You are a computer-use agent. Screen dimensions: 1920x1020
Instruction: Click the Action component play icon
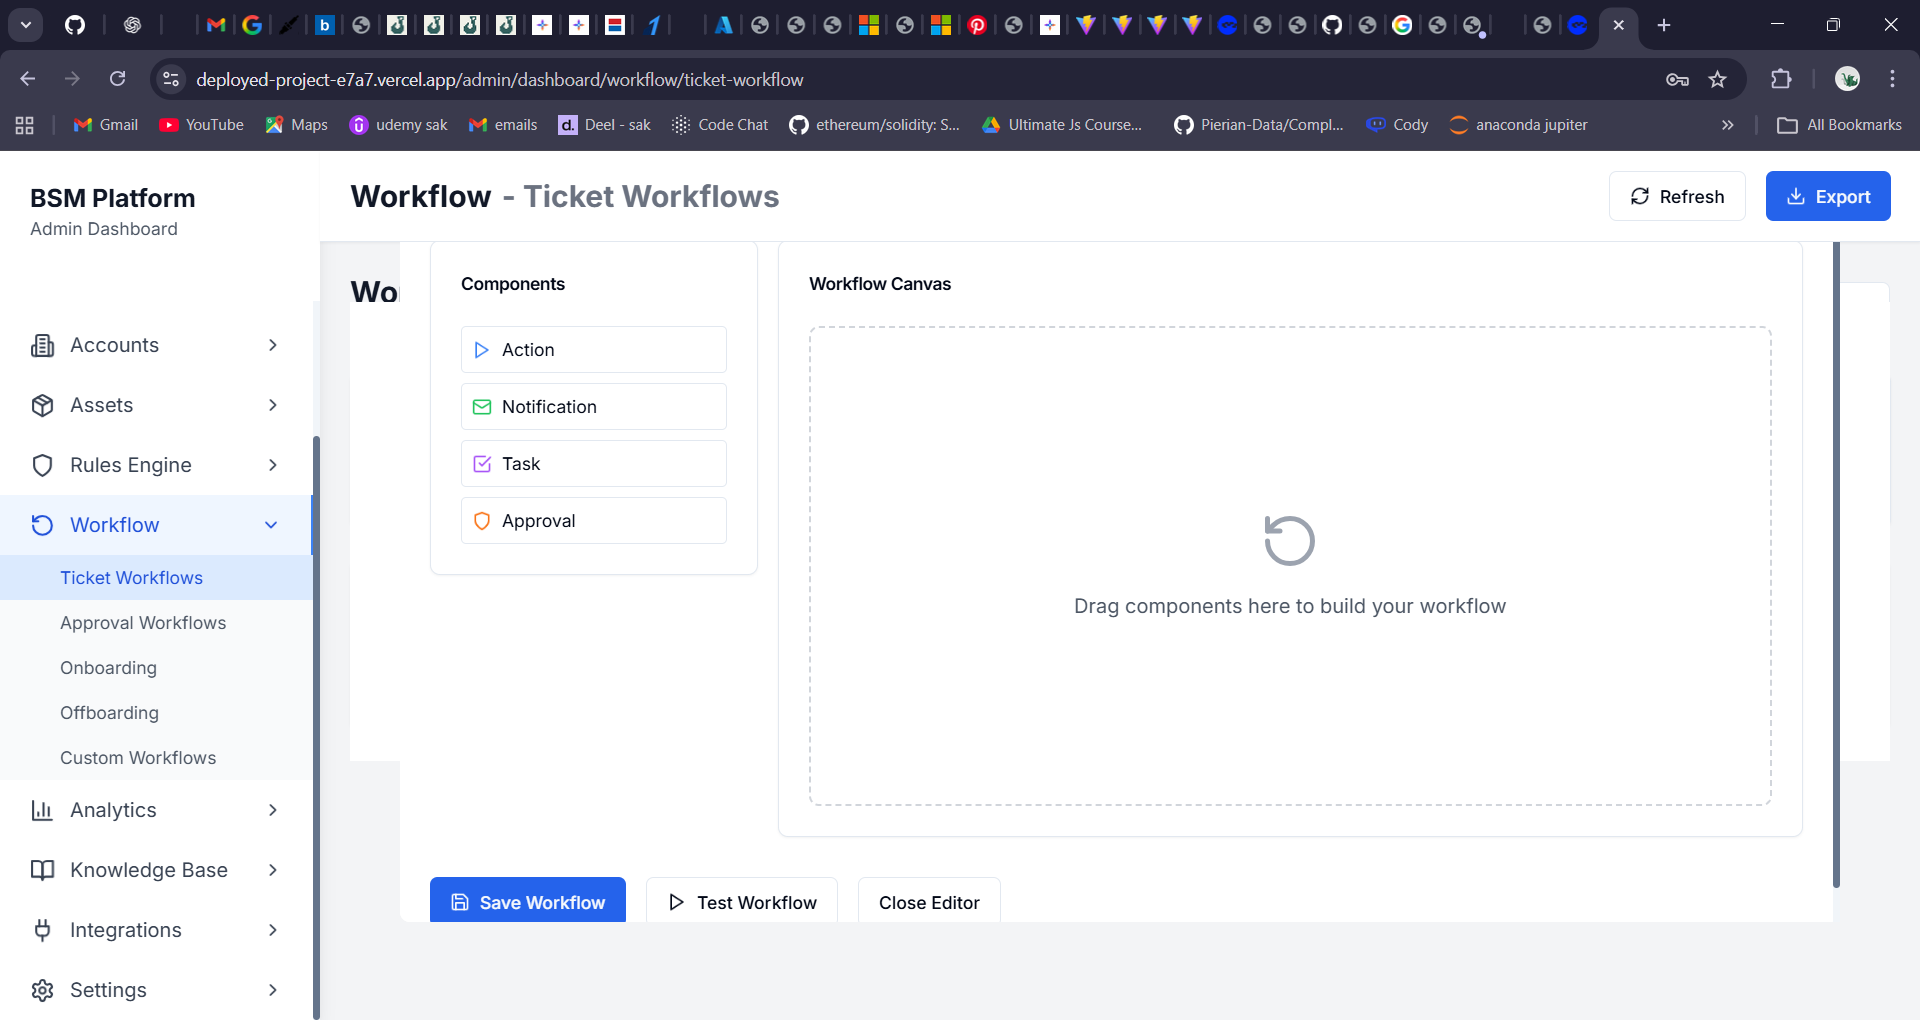click(x=481, y=350)
